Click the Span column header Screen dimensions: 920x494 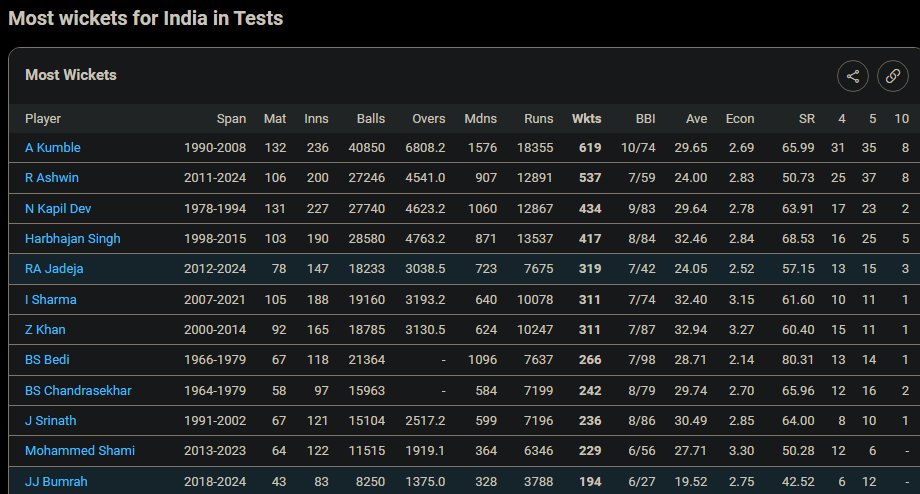[x=231, y=119]
